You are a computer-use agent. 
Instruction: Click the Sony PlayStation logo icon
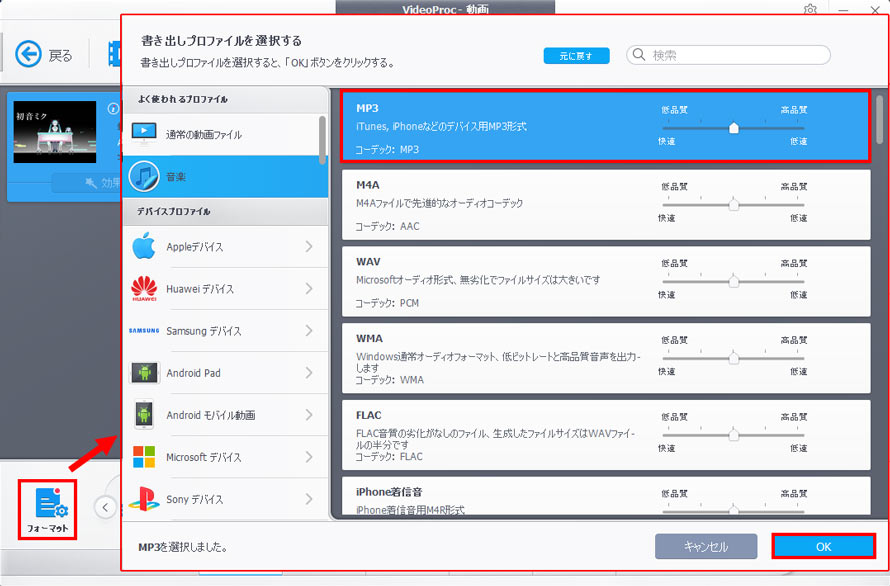point(144,499)
